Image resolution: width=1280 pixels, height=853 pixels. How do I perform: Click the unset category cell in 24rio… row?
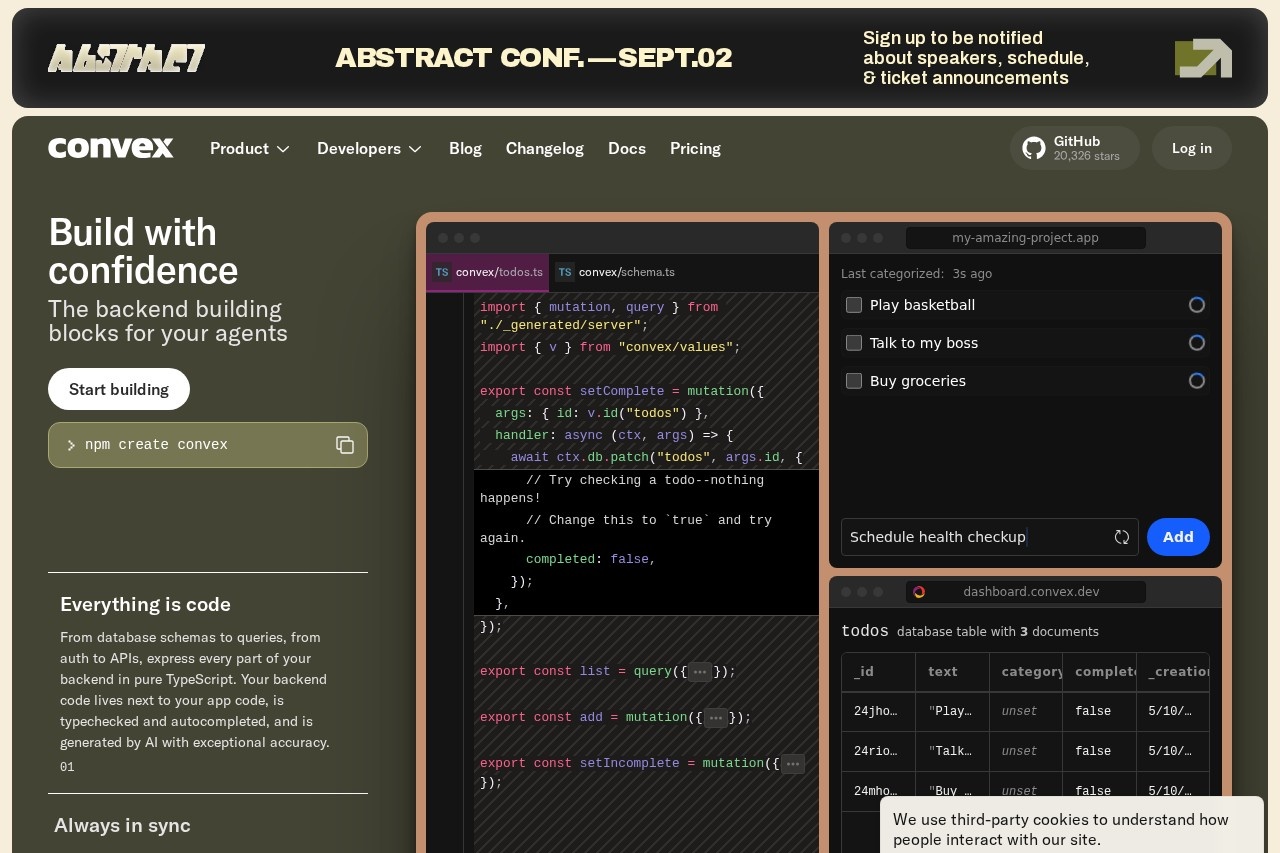pos(1026,751)
